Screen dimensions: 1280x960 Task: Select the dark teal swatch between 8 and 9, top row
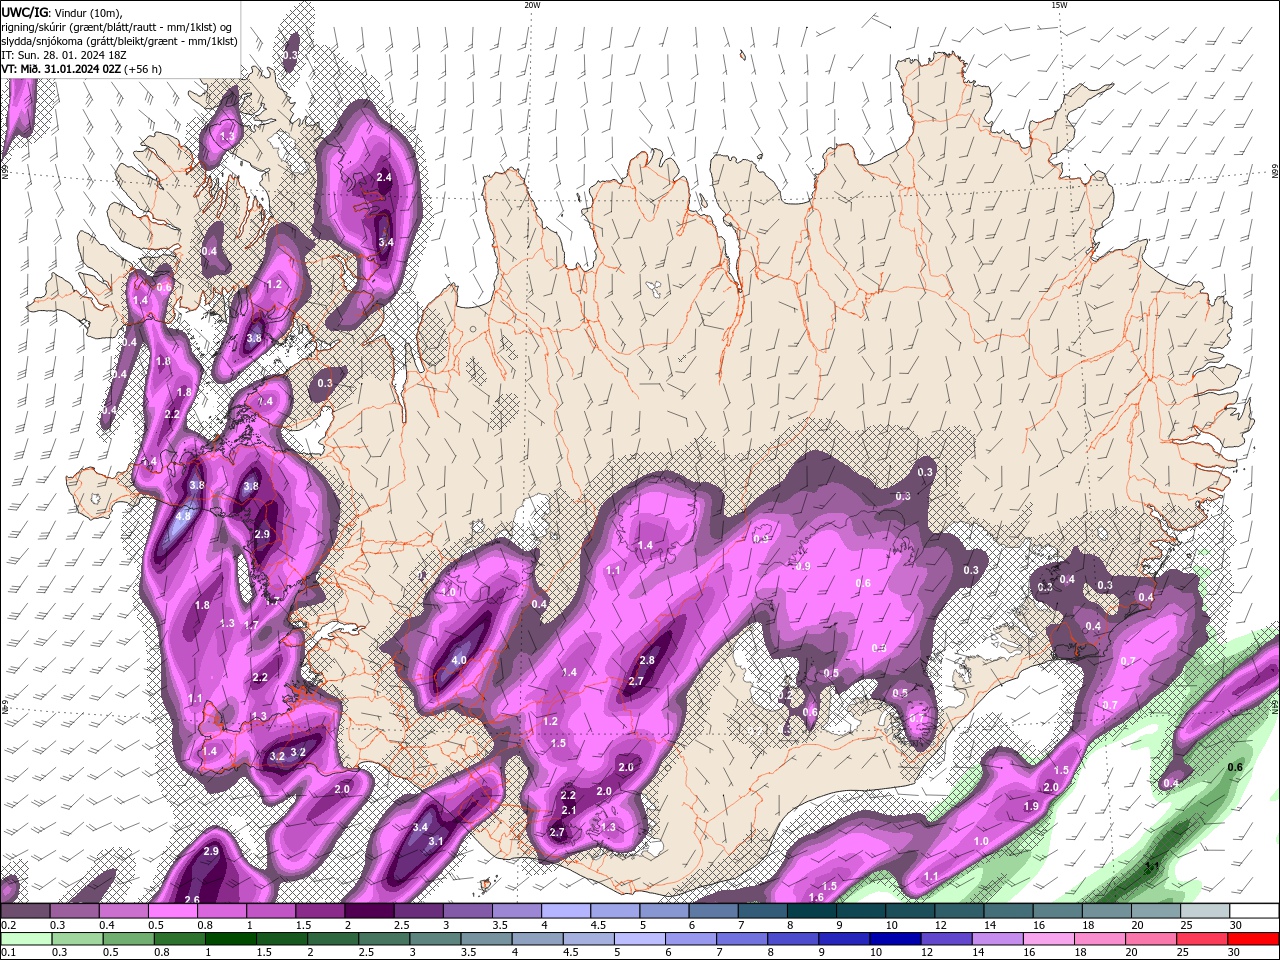[812, 911]
